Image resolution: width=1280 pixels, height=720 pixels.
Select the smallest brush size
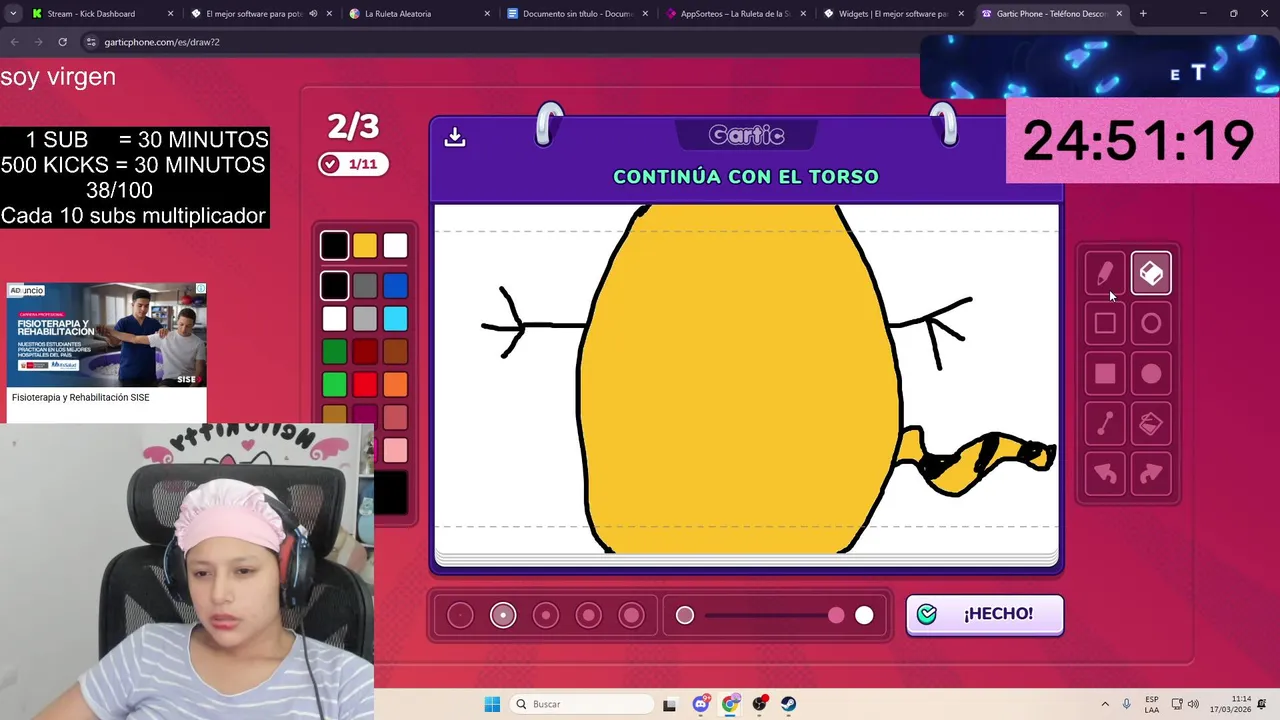coord(460,615)
